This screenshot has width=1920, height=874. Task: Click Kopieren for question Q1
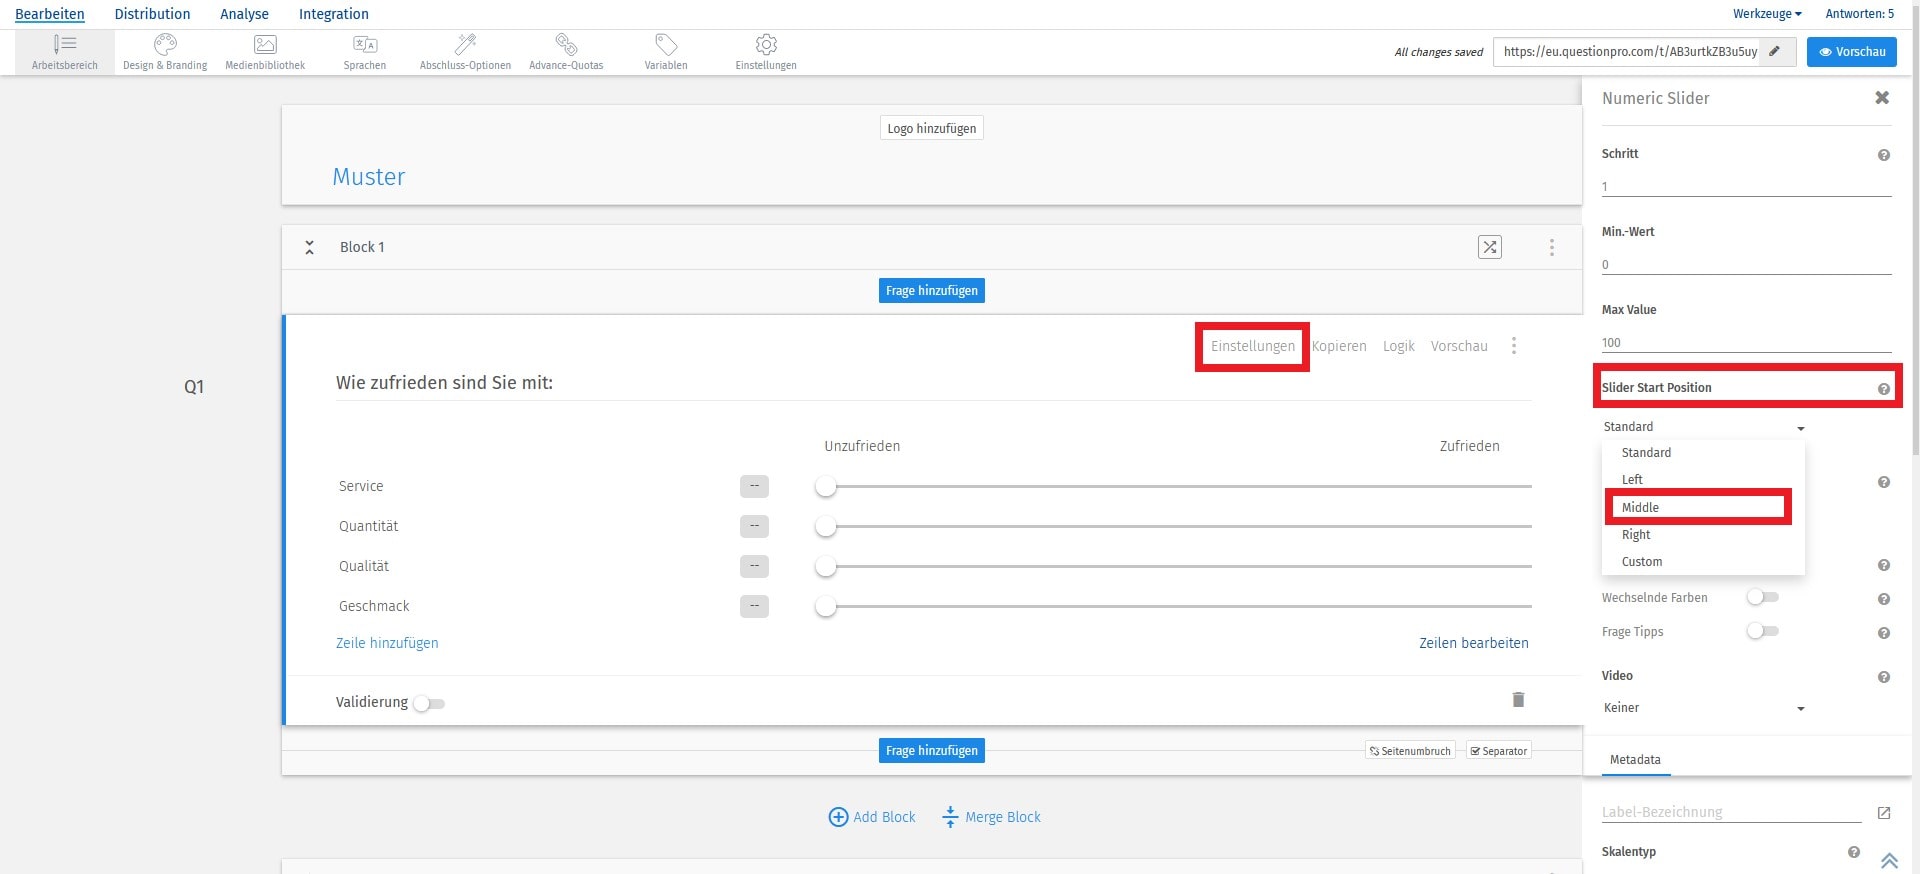pos(1339,346)
